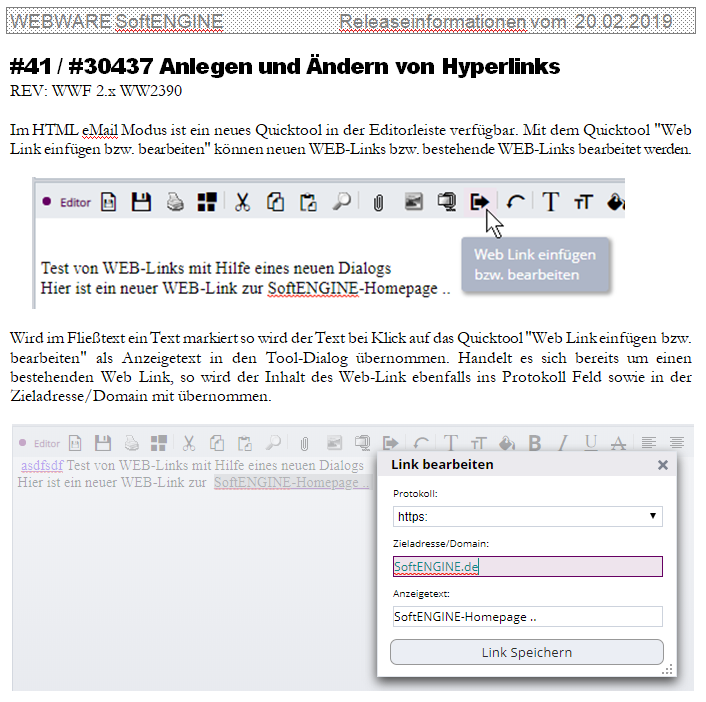Click the dimmed scissors icon in the greyed-out editor toolbar

click(189, 443)
